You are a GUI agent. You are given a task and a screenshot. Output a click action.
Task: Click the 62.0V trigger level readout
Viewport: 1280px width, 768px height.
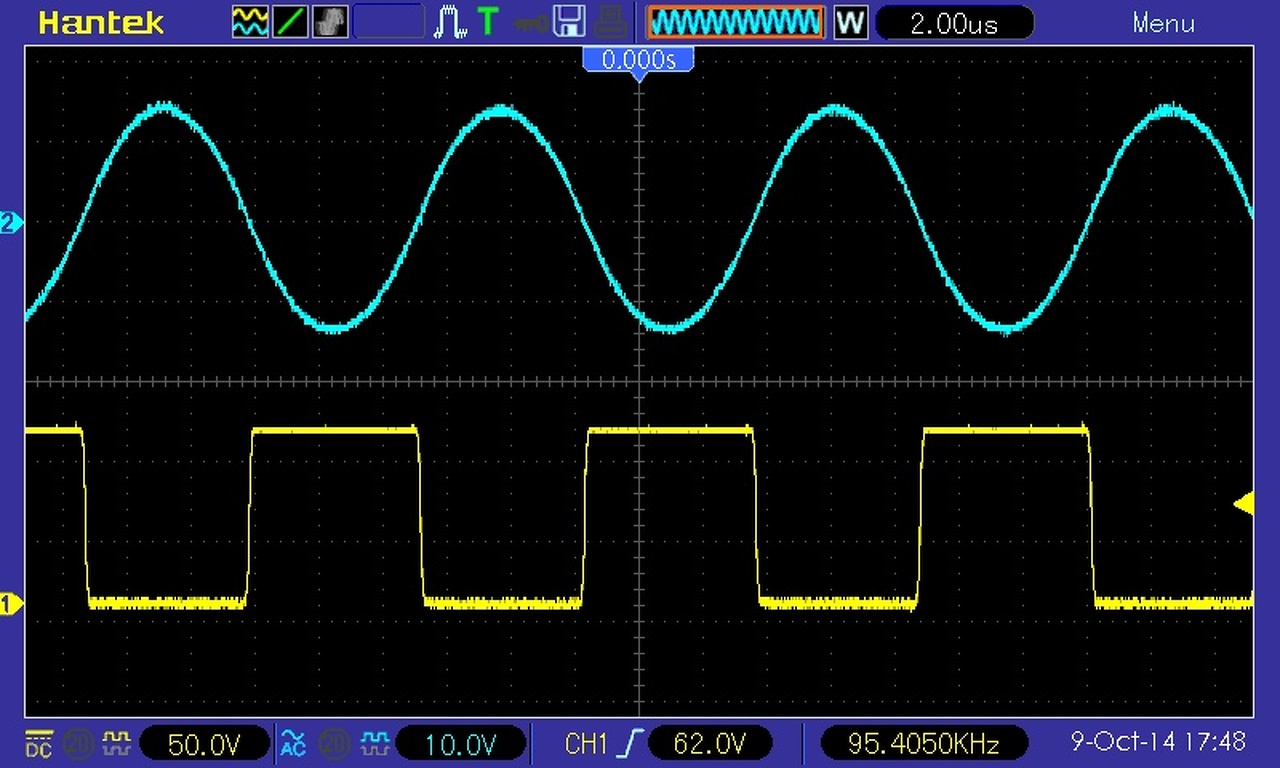coord(710,743)
